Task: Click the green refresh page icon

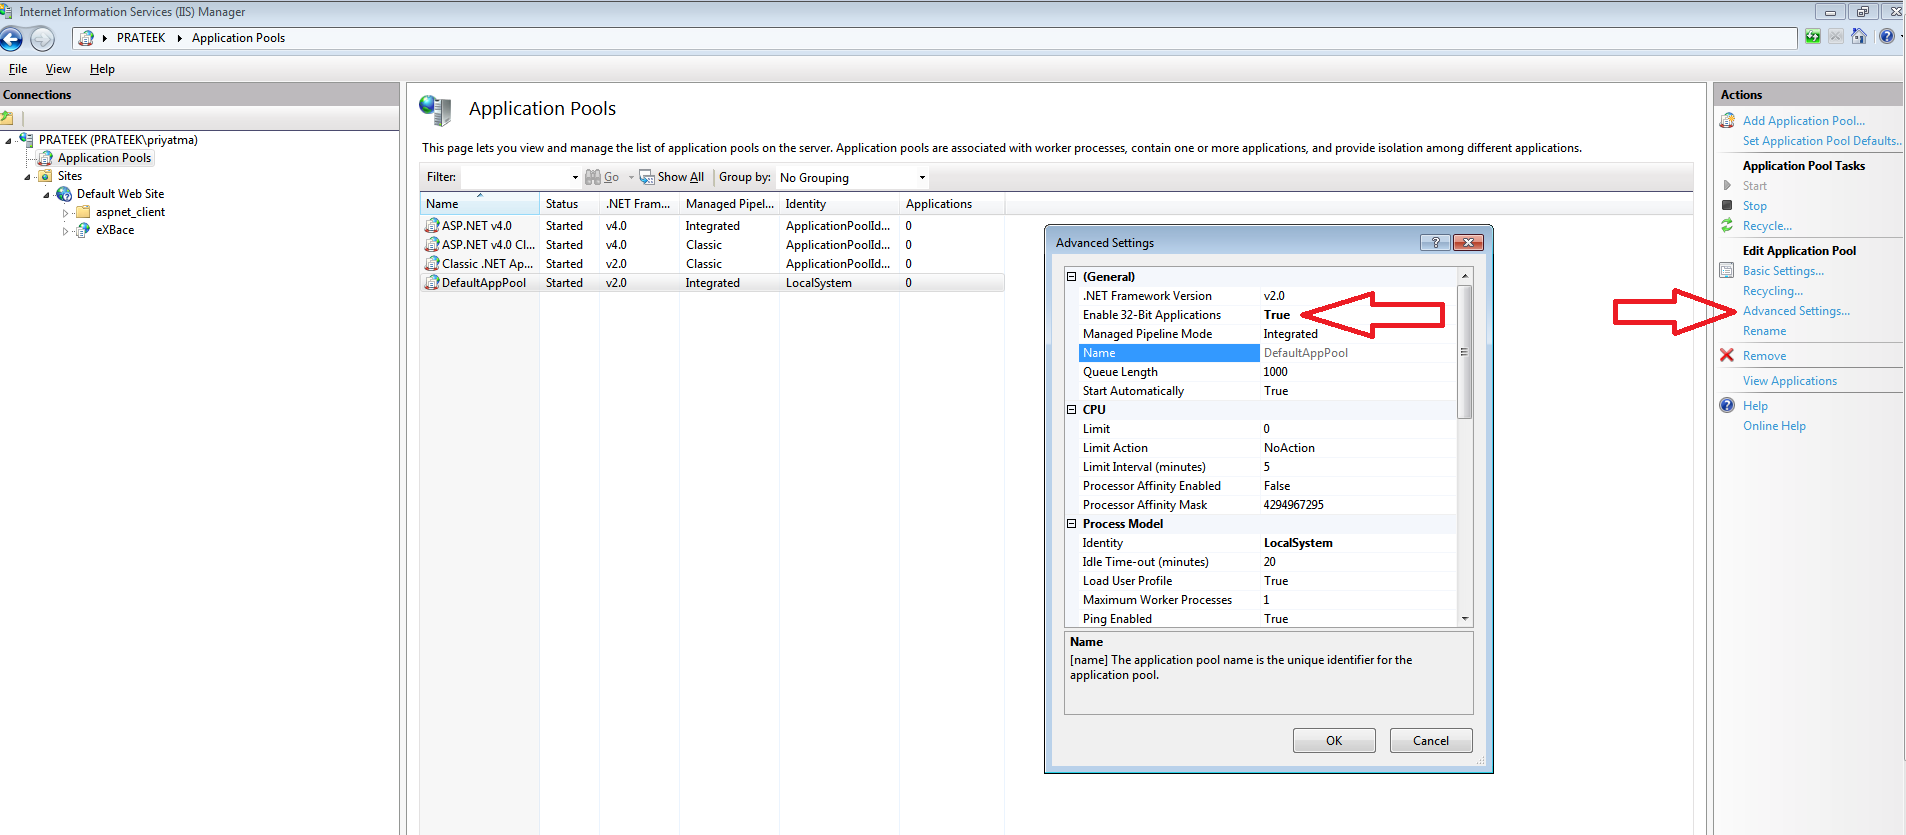Action: click(x=1813, y=37)
